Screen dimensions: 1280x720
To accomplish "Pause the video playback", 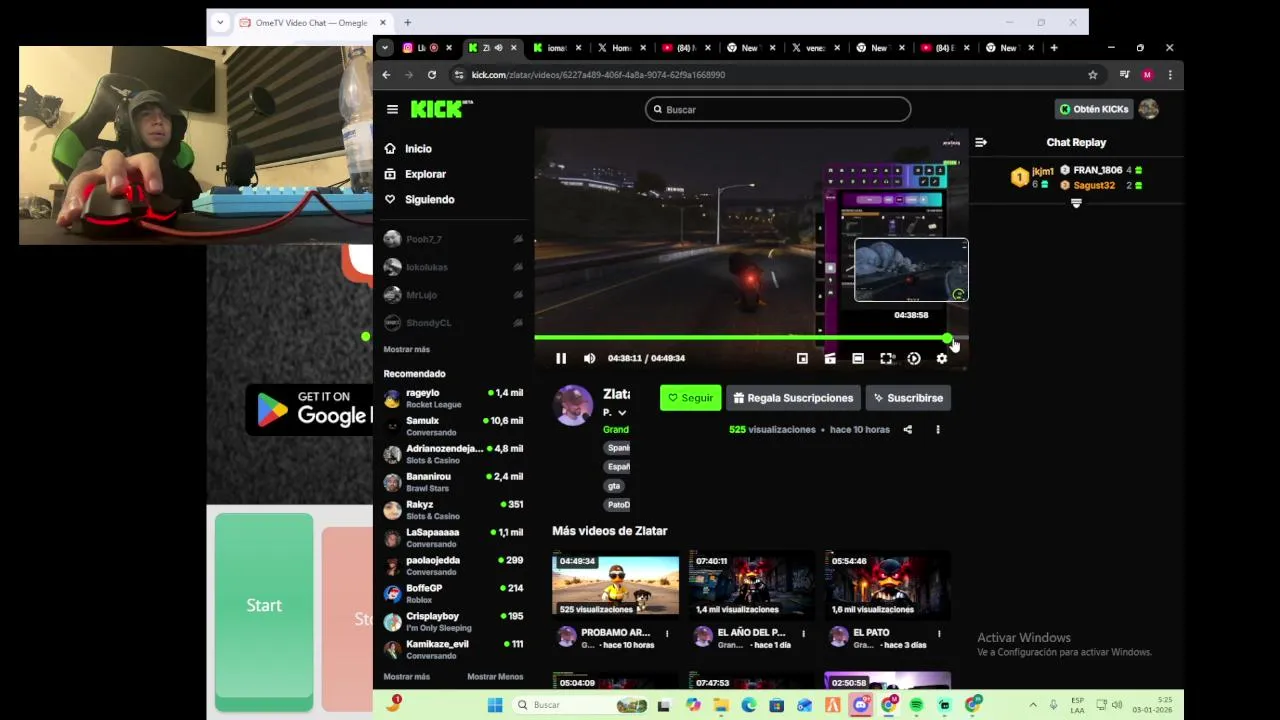I will click(561, 358).
